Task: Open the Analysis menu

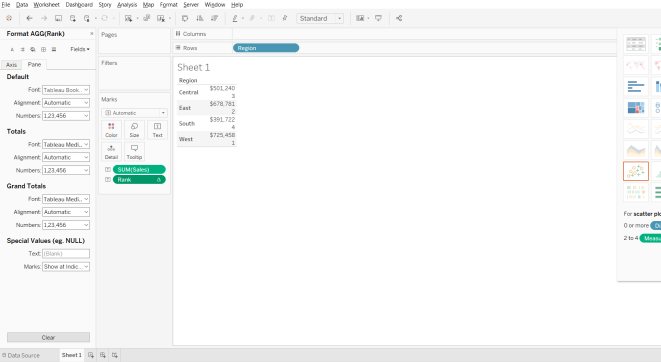Action: tap(127, 5)
